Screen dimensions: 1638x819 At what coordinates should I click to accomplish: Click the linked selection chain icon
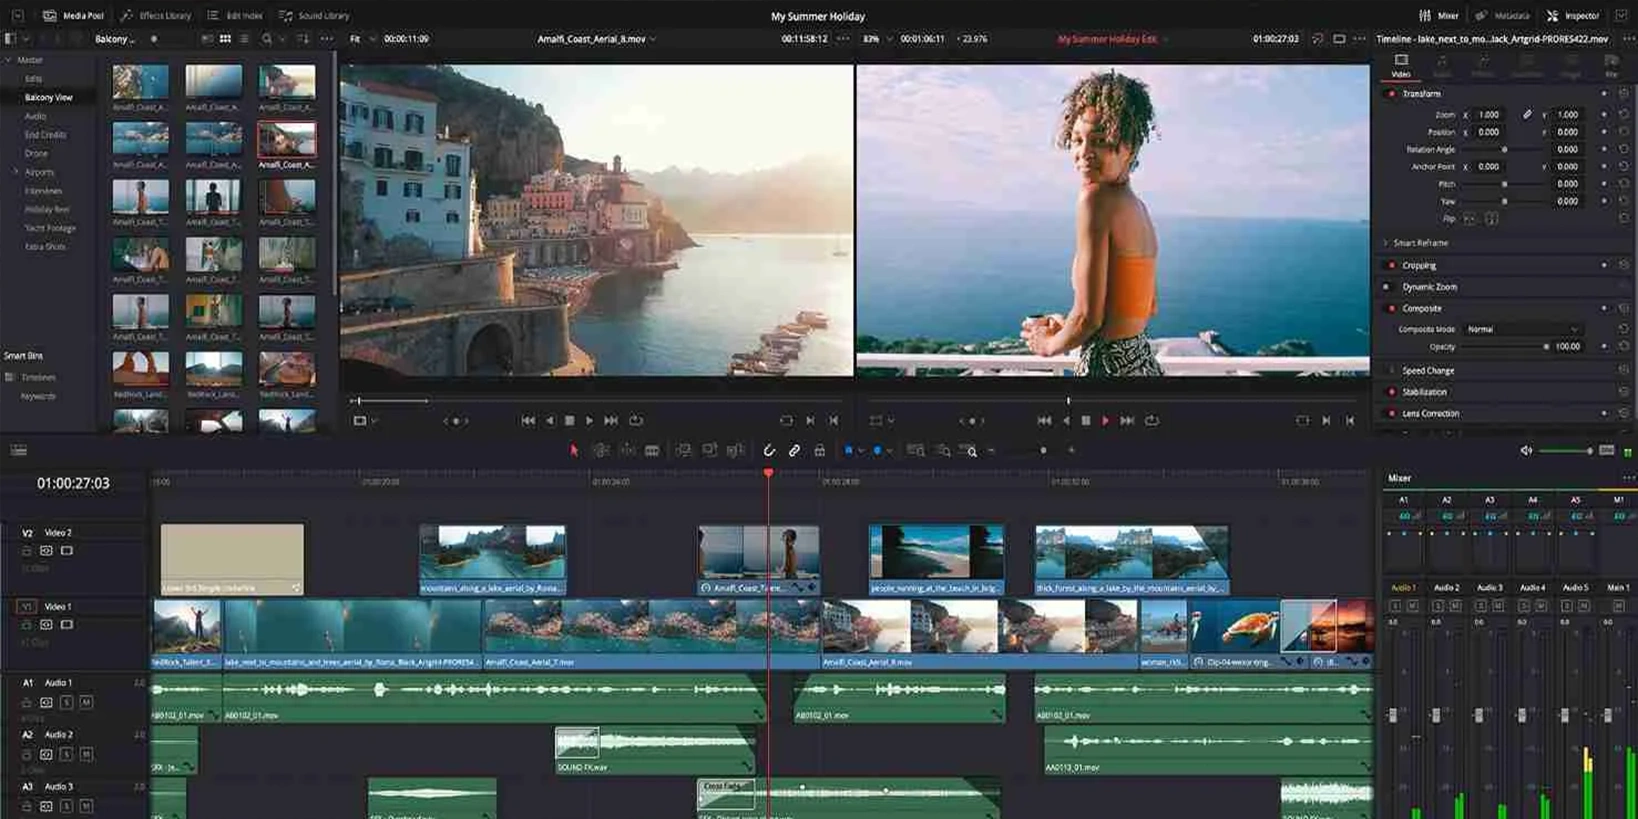pyautogui.click(x=794, y=451)
